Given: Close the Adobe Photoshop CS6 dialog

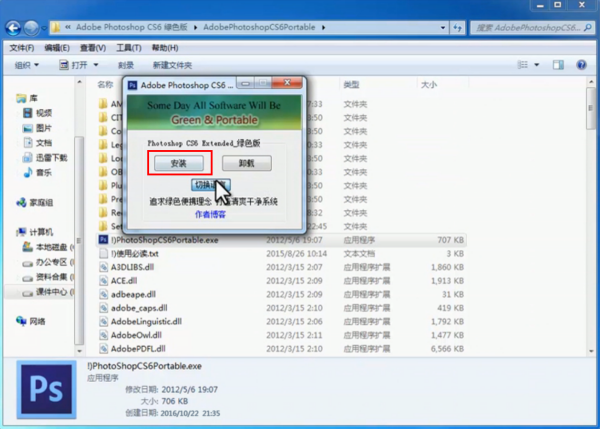Looking at the screenshot, I should click(x=287, y=83).
